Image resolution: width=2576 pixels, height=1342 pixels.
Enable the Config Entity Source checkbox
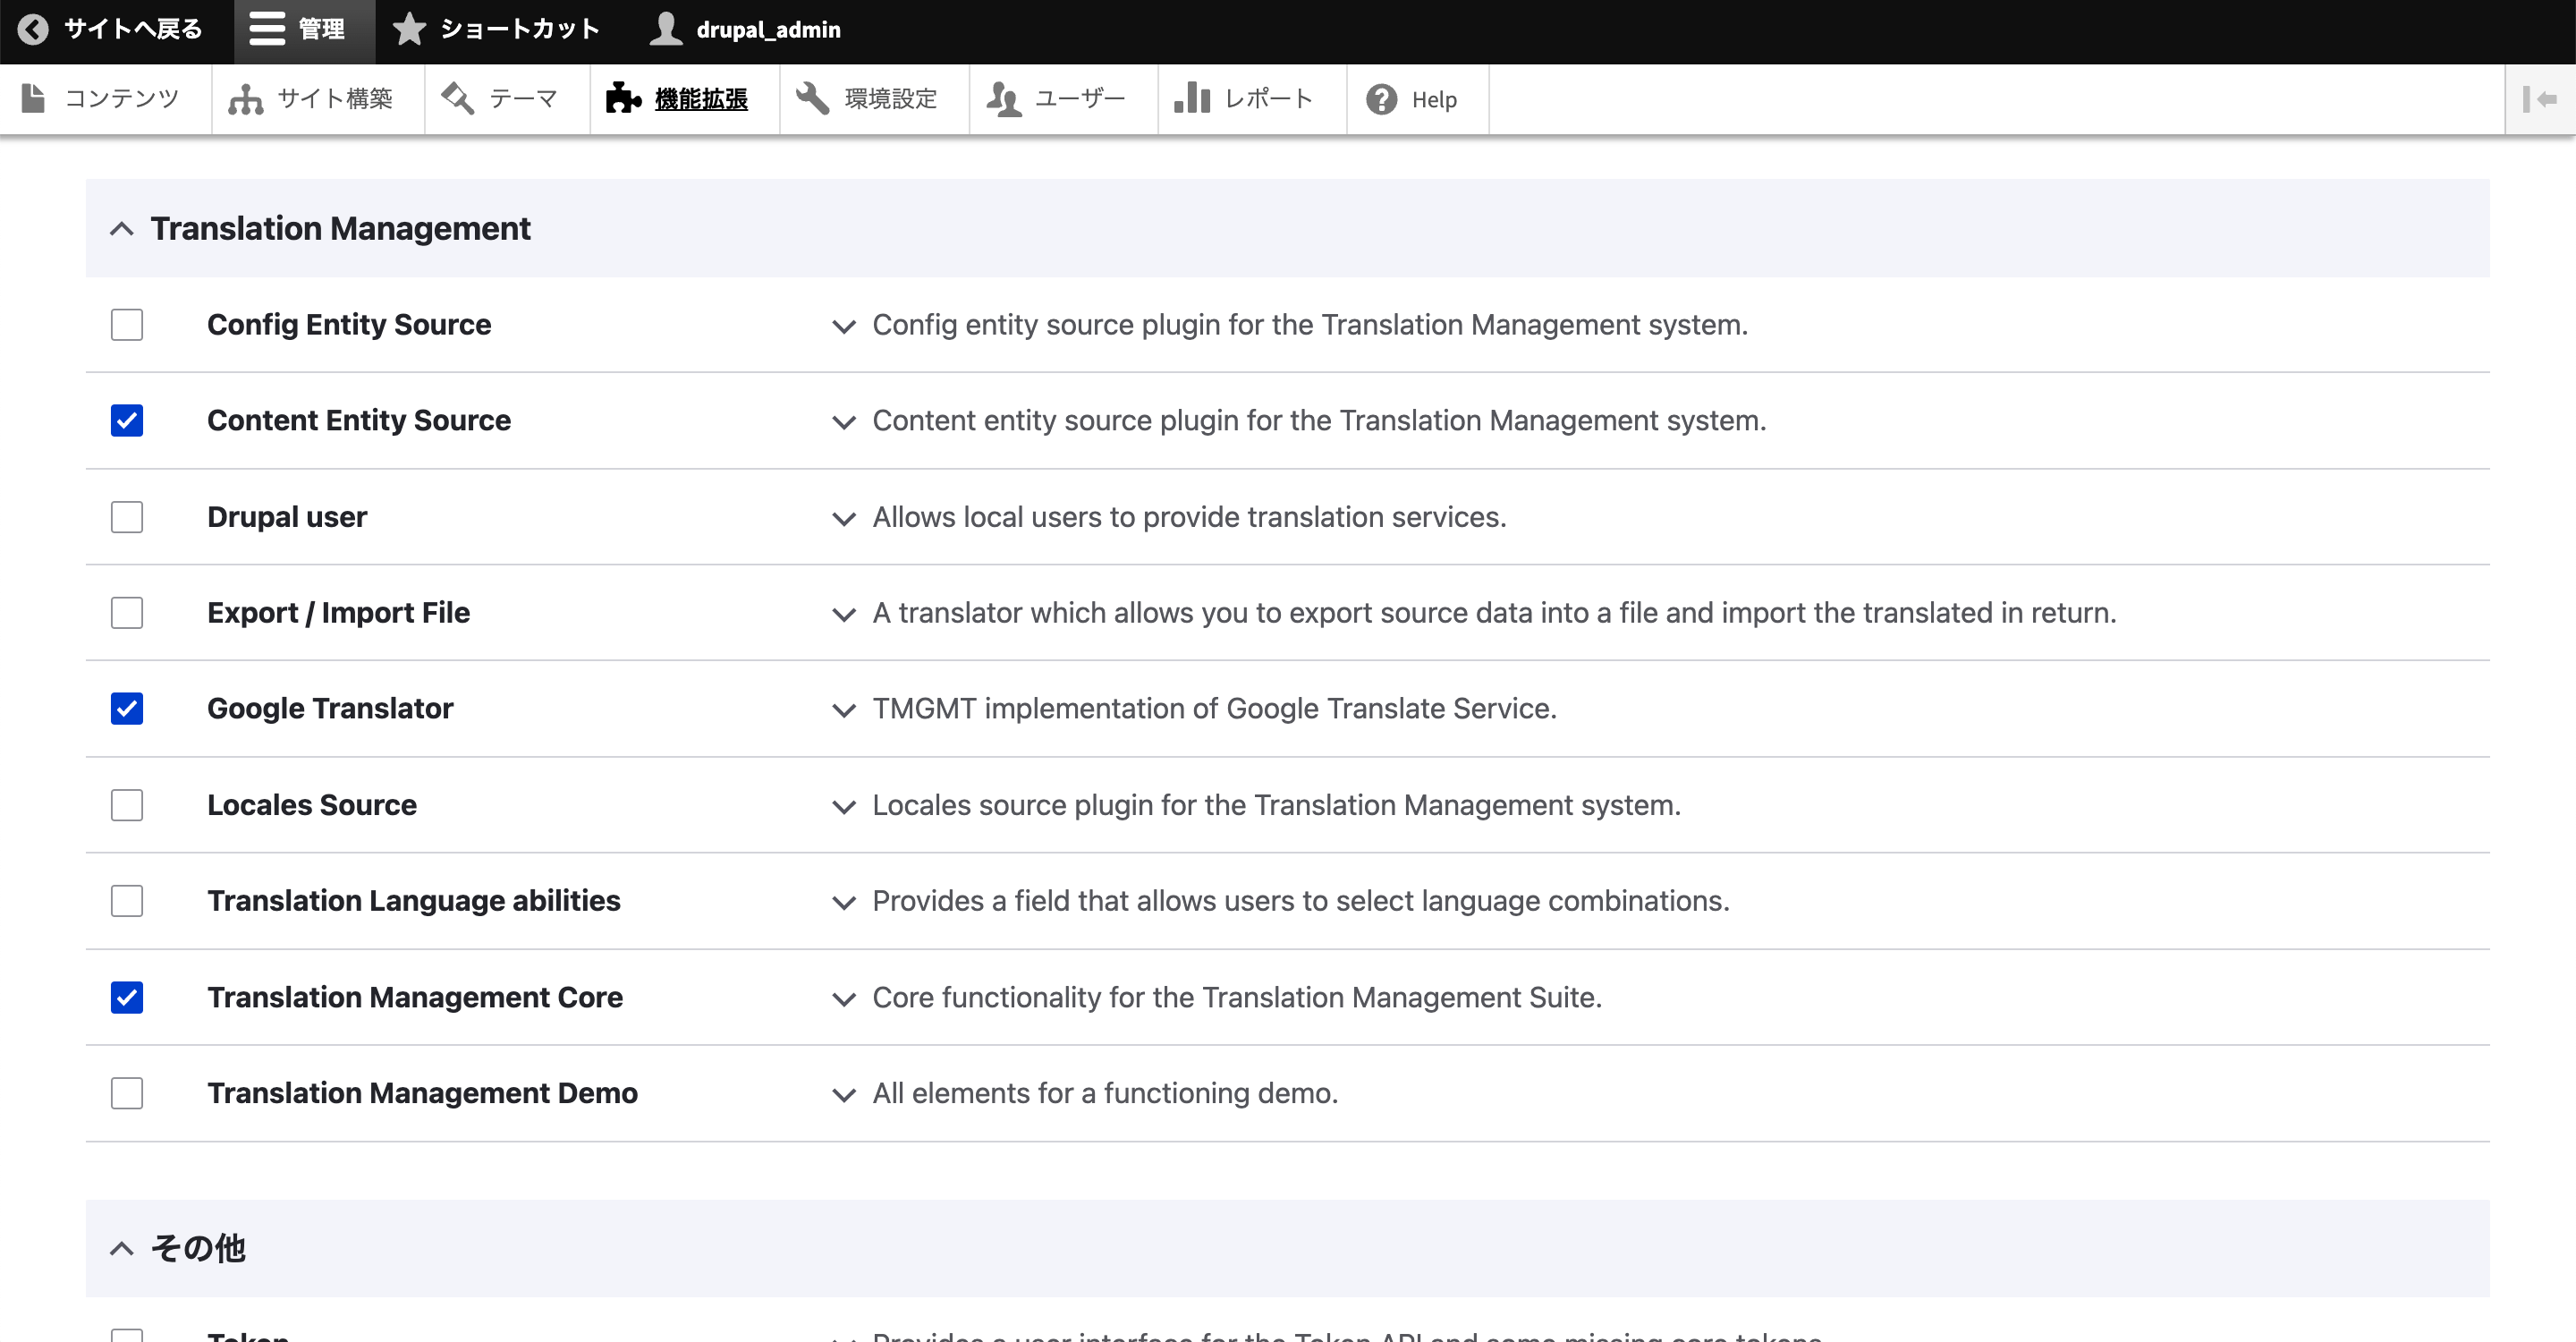(126, 324)
